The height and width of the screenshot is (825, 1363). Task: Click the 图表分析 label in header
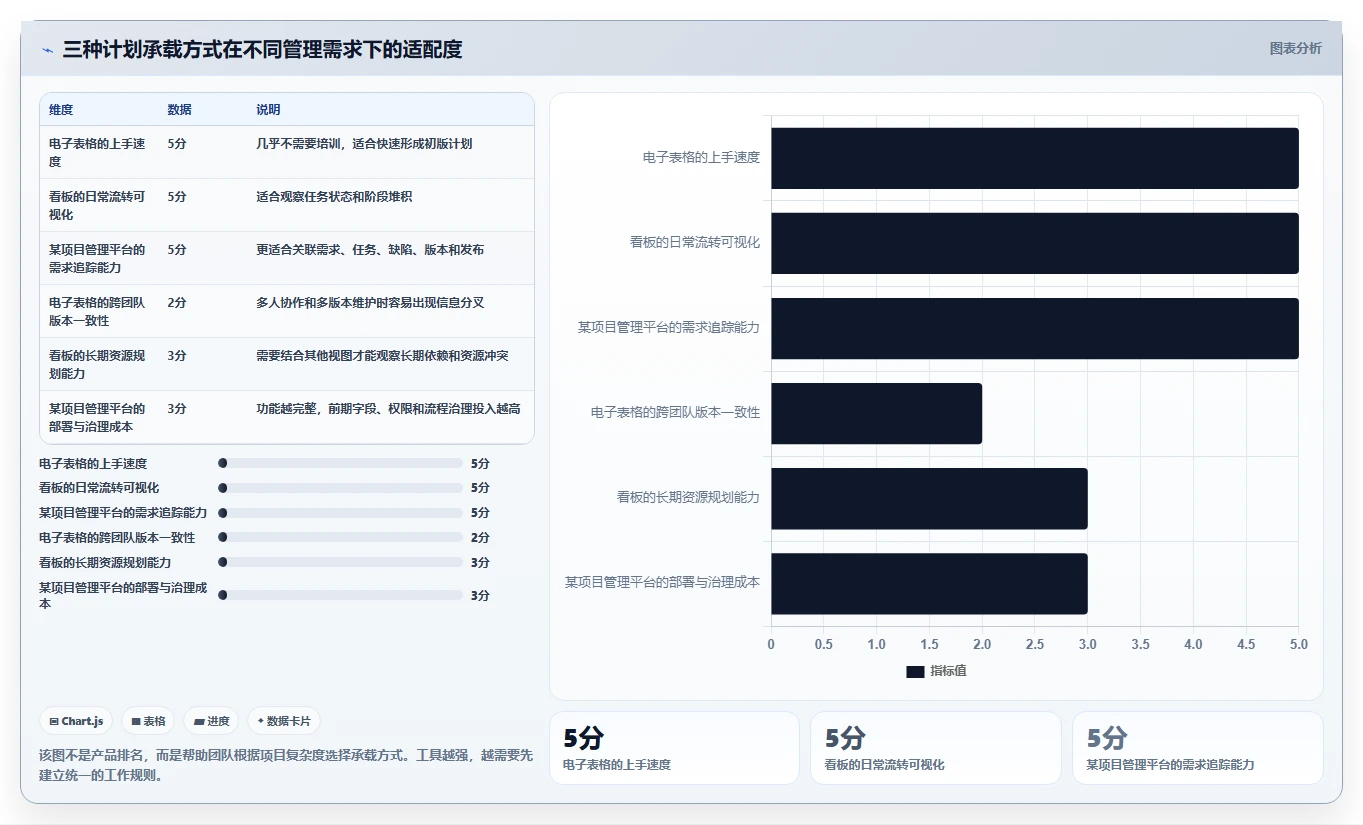pos(1295,49)
